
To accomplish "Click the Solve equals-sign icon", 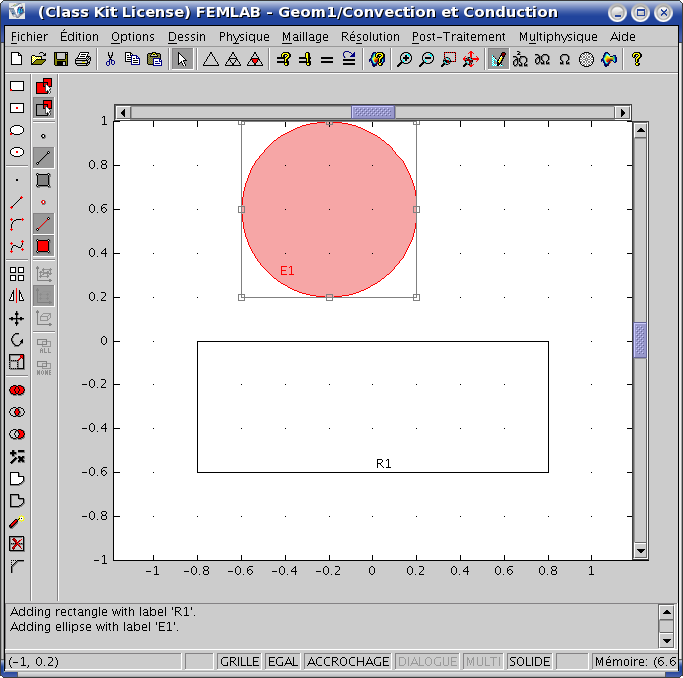I will 326,59.
